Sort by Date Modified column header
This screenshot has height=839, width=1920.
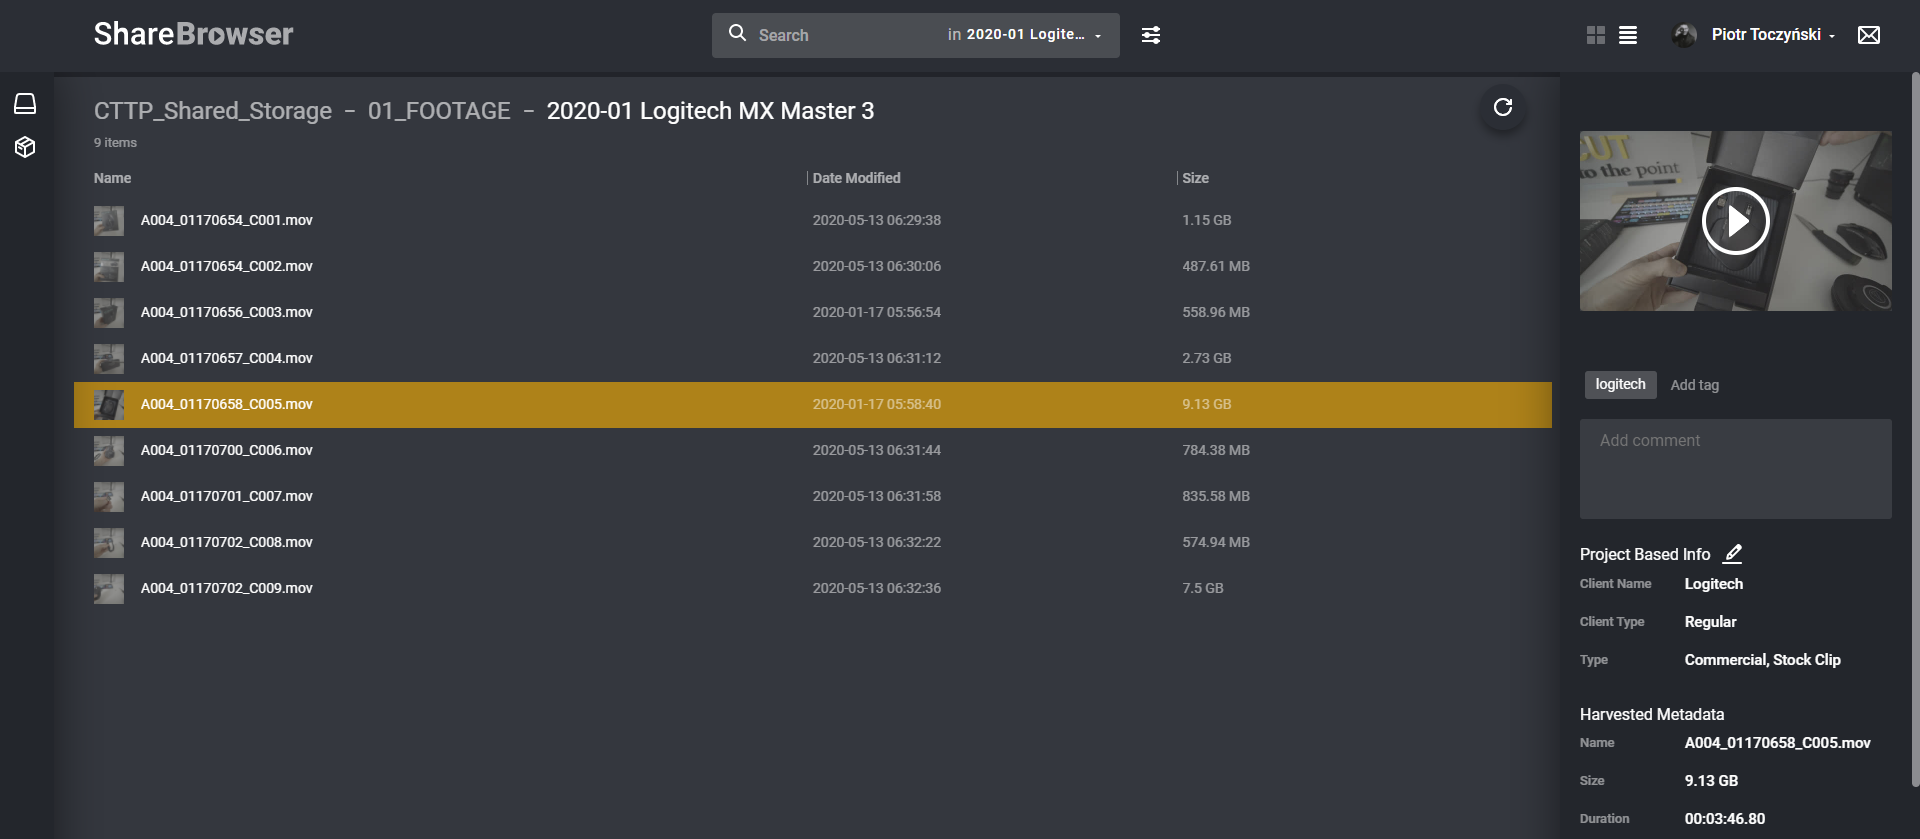pos(856,178)
